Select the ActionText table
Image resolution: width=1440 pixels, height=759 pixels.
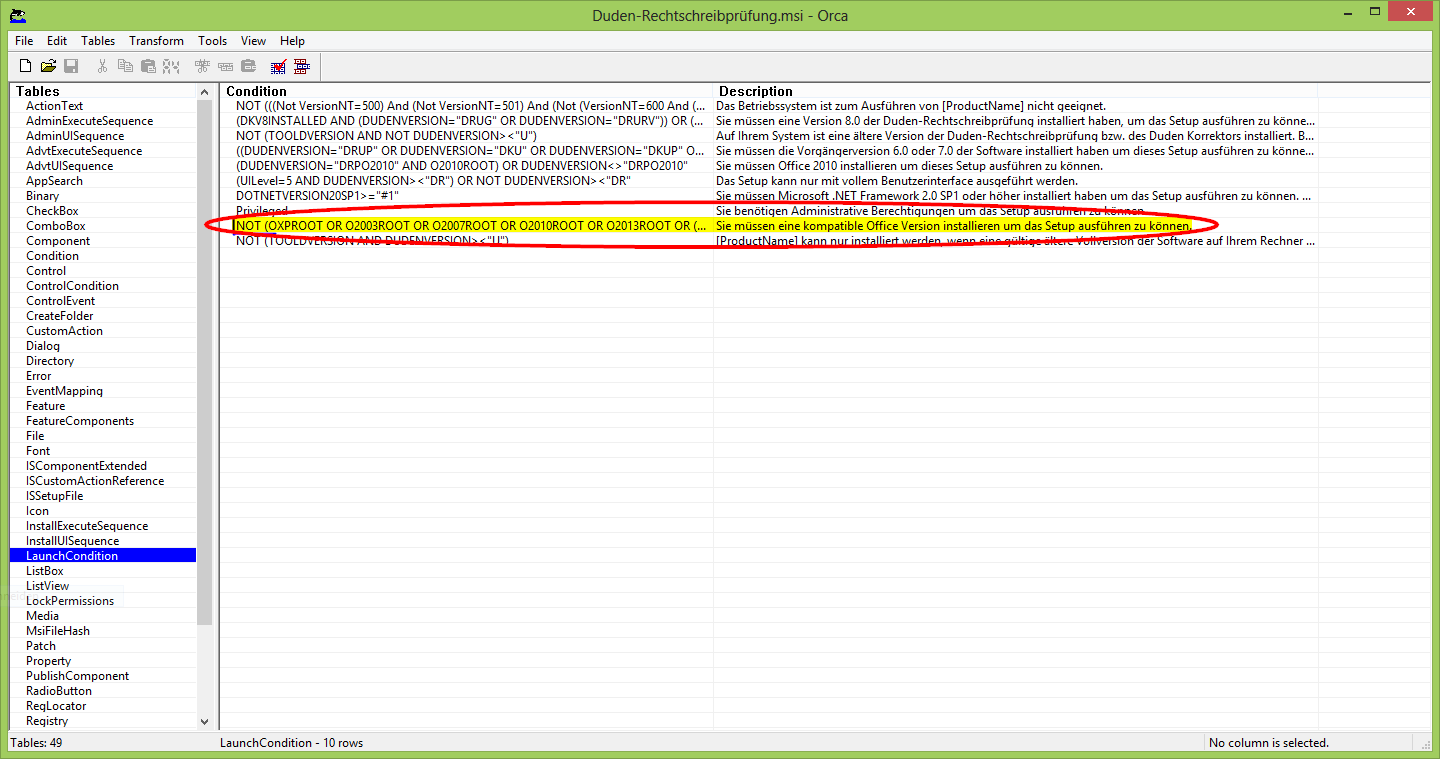tap(55, 106)
